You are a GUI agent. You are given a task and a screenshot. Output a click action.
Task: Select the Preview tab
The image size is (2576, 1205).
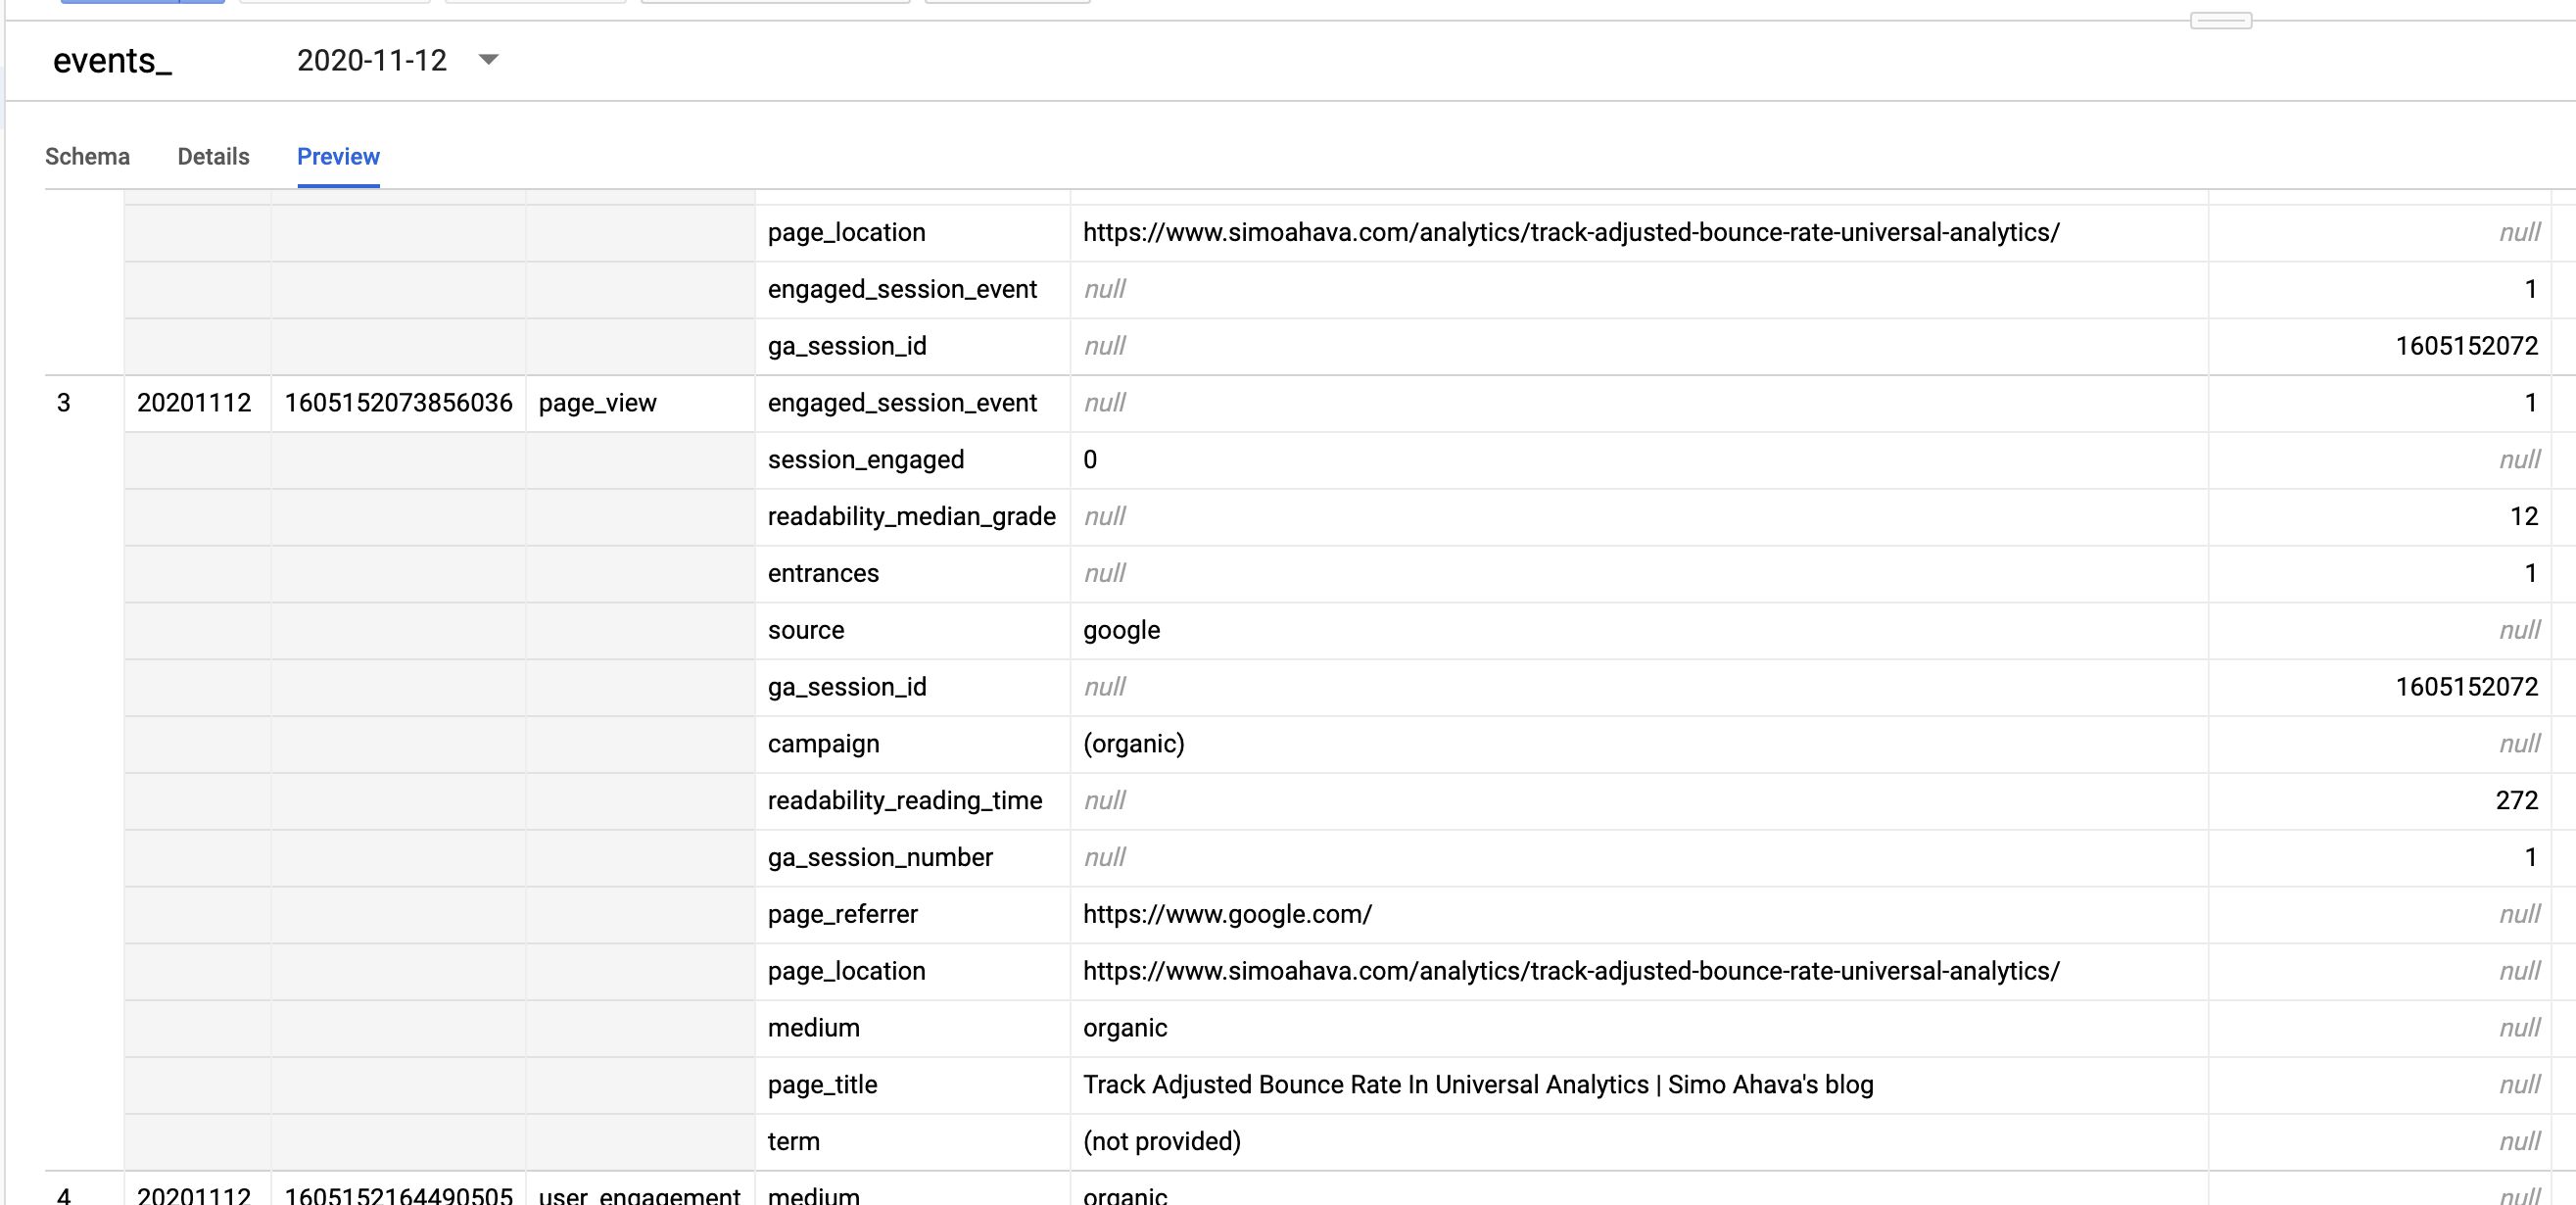click(338, 157)
